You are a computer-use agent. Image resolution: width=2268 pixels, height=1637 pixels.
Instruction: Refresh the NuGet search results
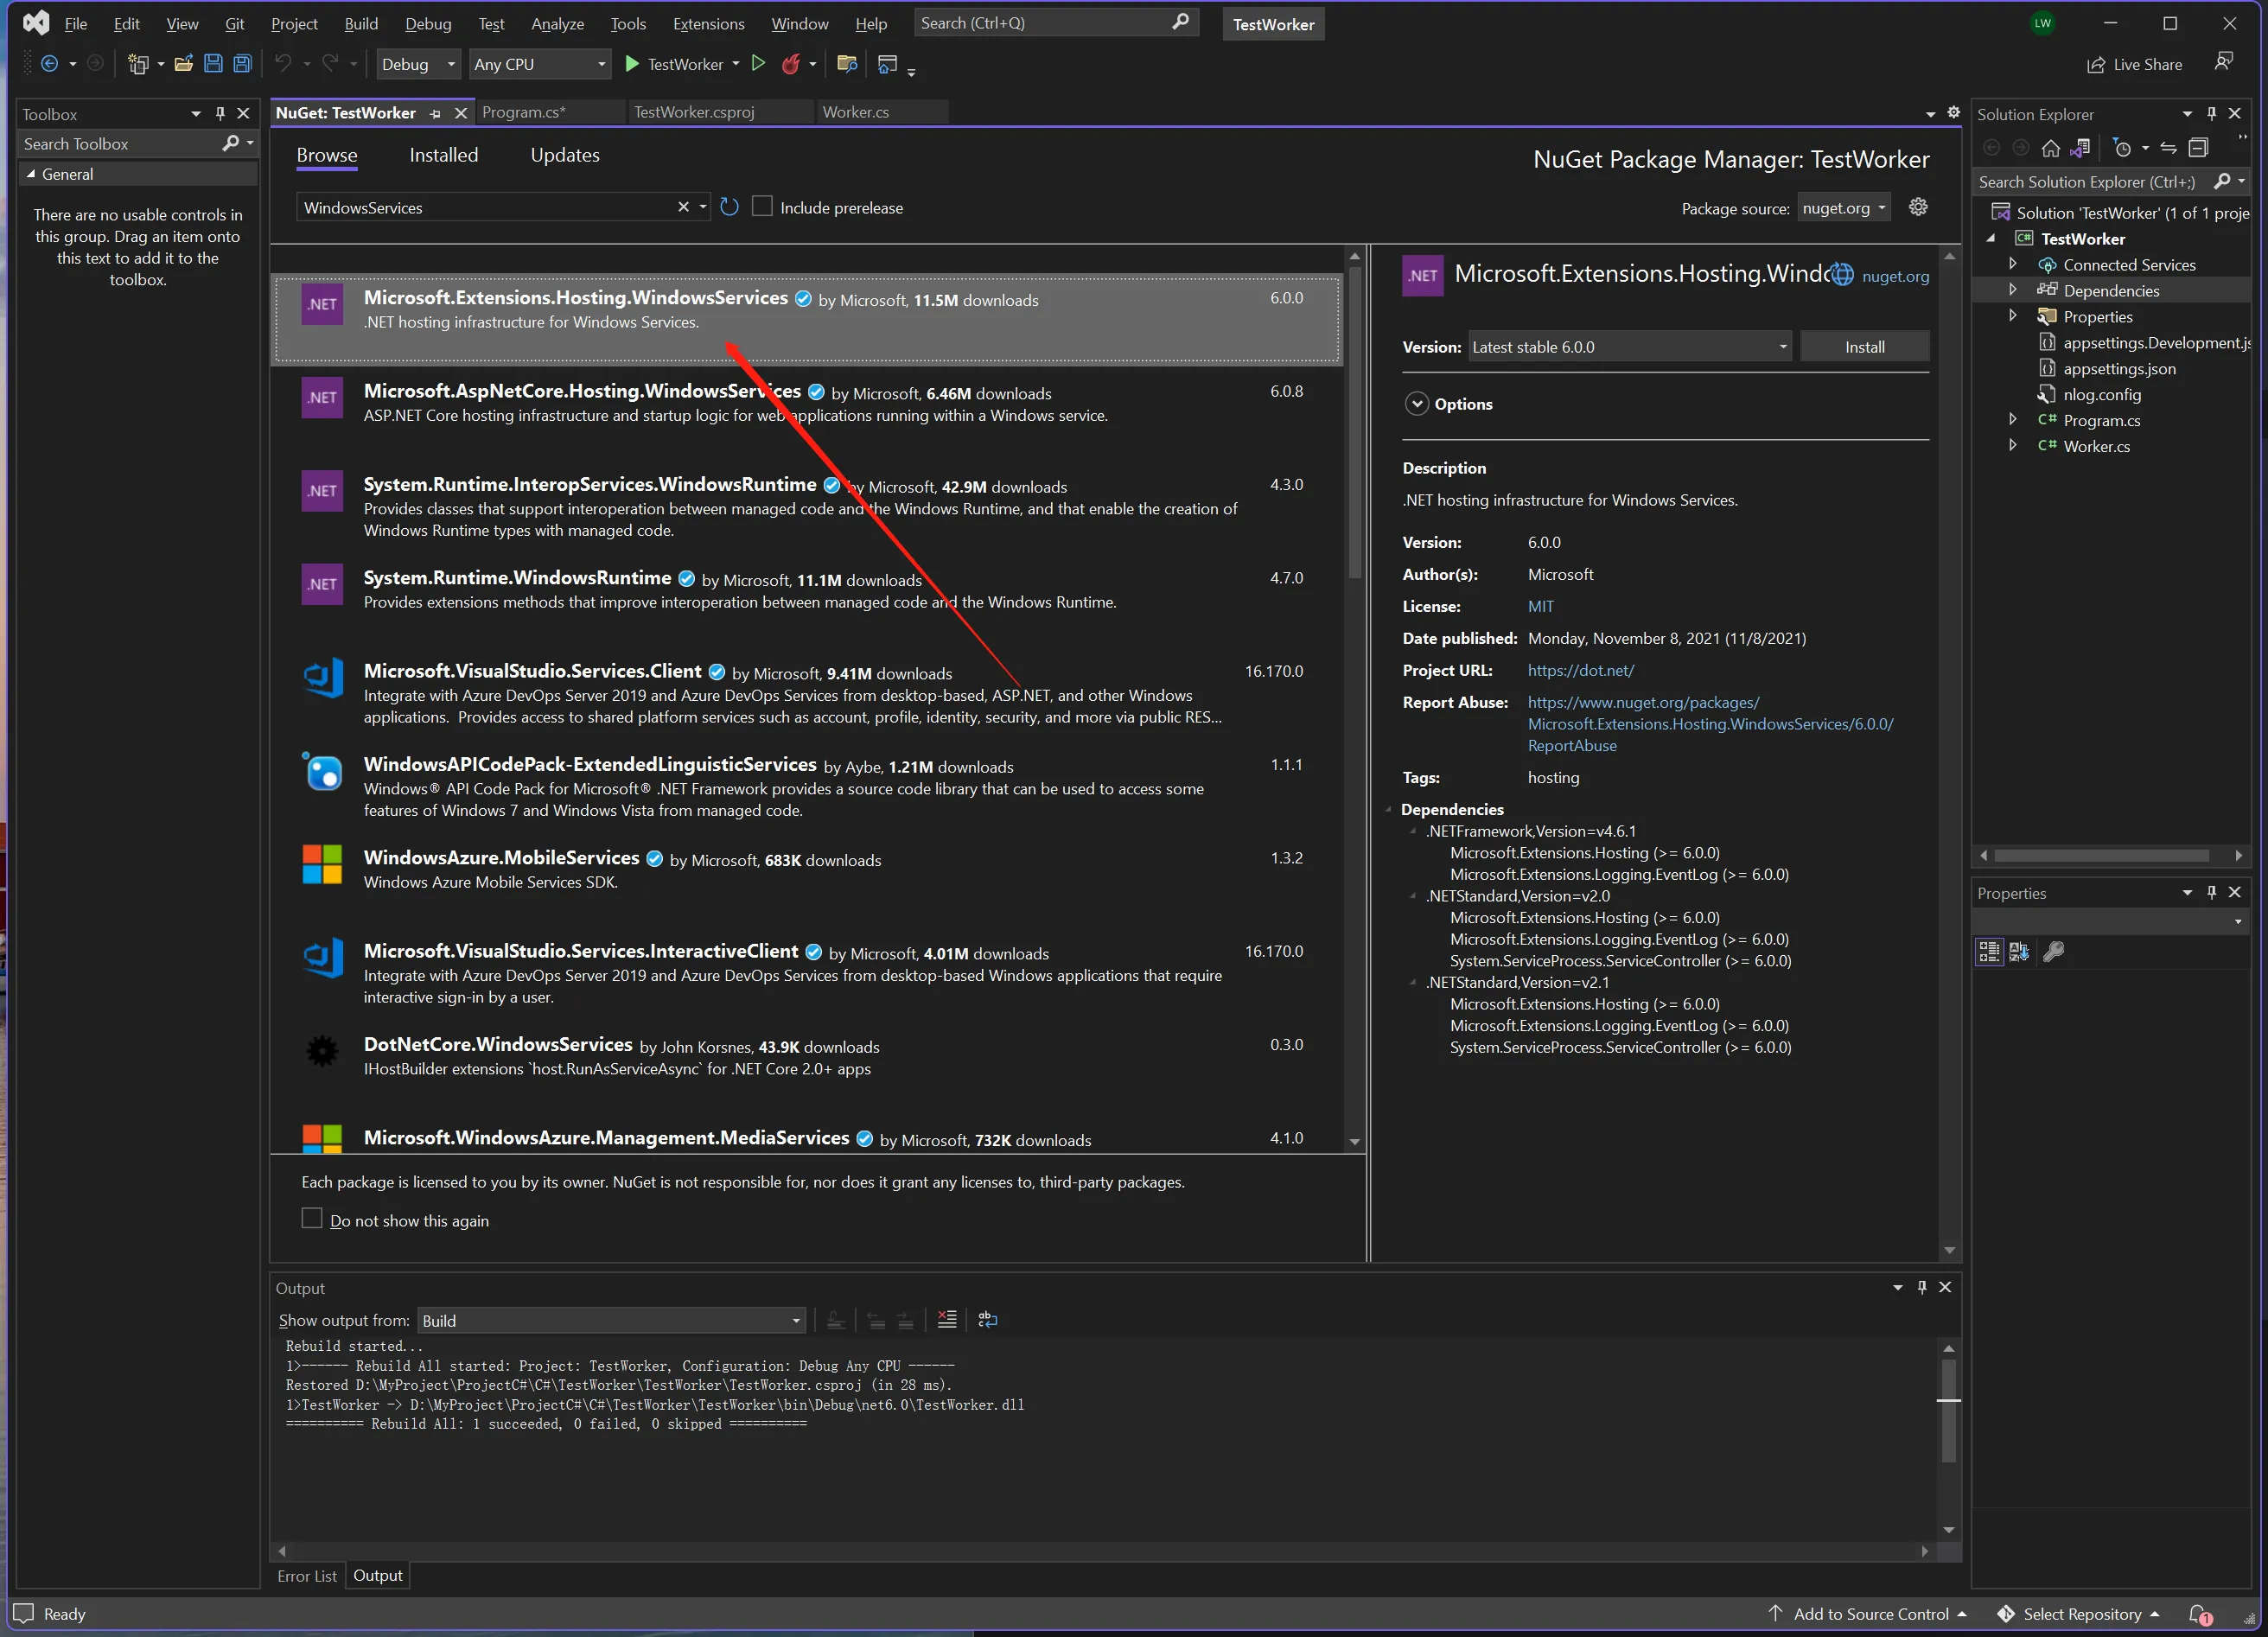pos(729,207)
